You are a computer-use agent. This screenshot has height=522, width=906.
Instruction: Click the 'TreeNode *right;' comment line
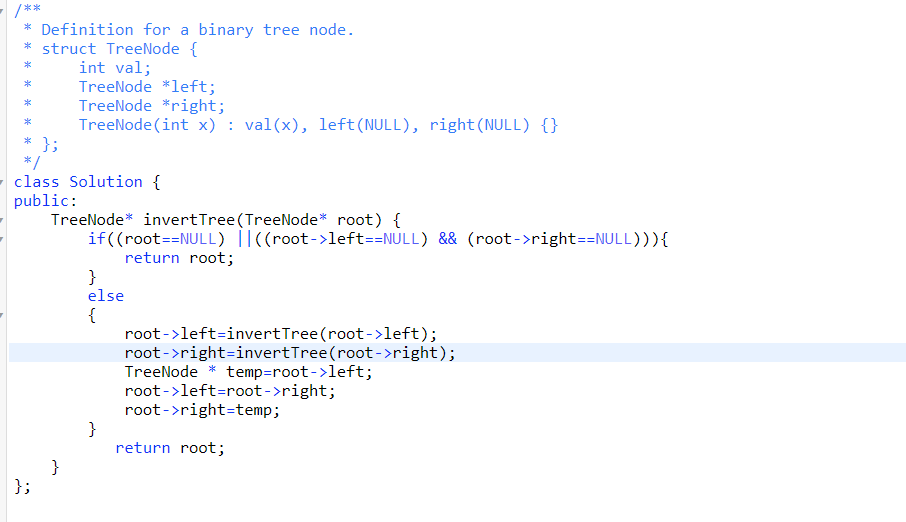click(x=124, y=106)
